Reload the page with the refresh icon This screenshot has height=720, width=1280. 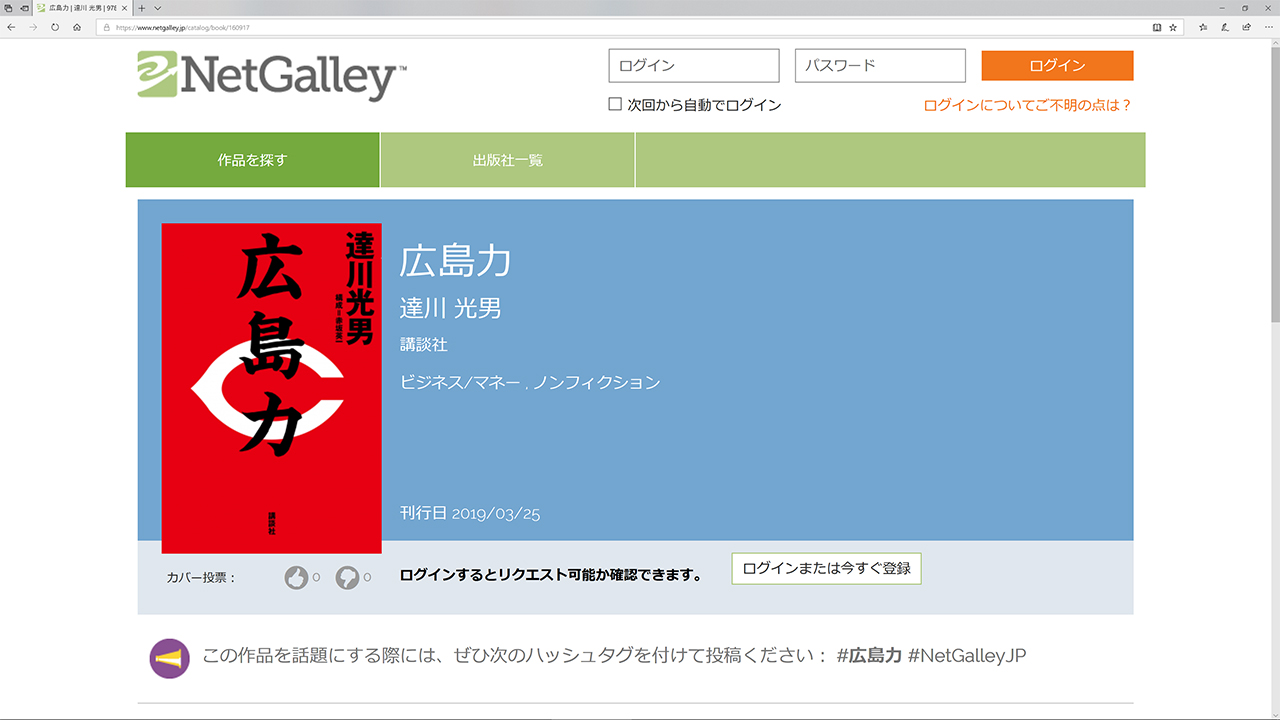55,27
